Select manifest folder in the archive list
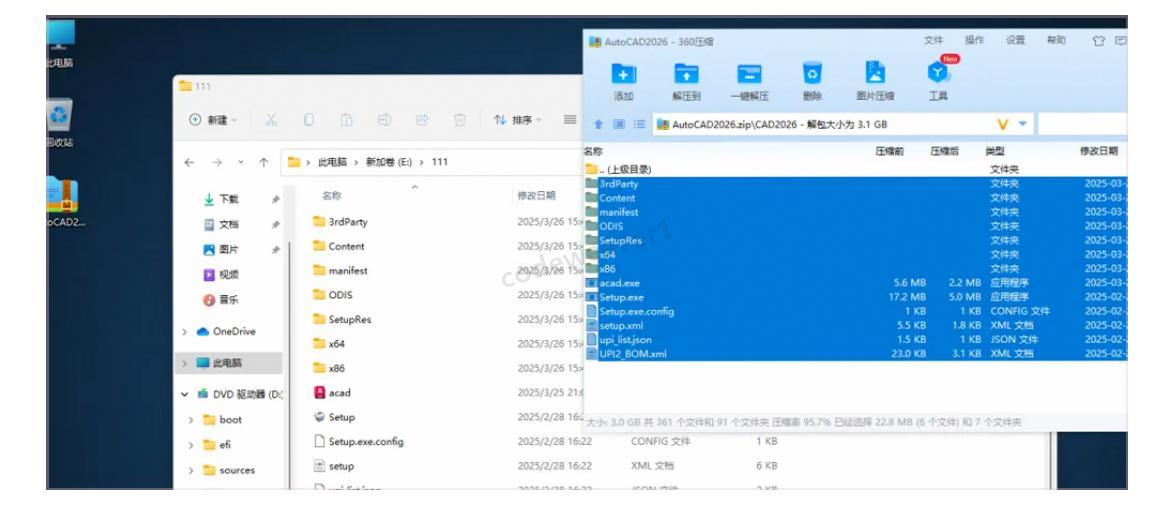The width and height of the screenshot is (1175, 505). pos(856,212)
